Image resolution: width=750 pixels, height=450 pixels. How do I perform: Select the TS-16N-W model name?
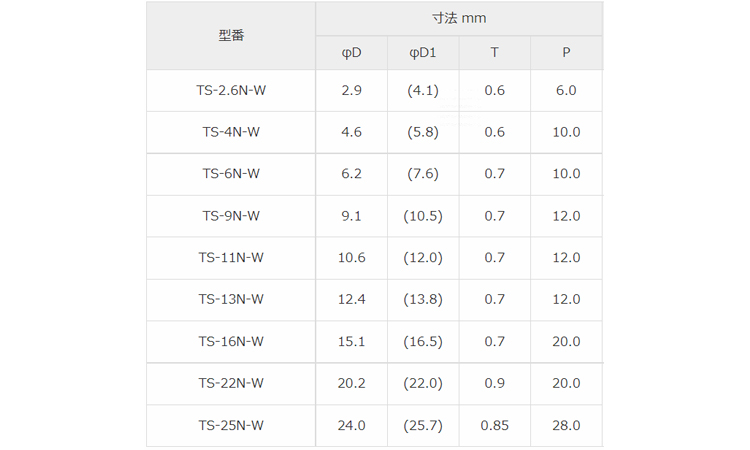tap(231, 341)
